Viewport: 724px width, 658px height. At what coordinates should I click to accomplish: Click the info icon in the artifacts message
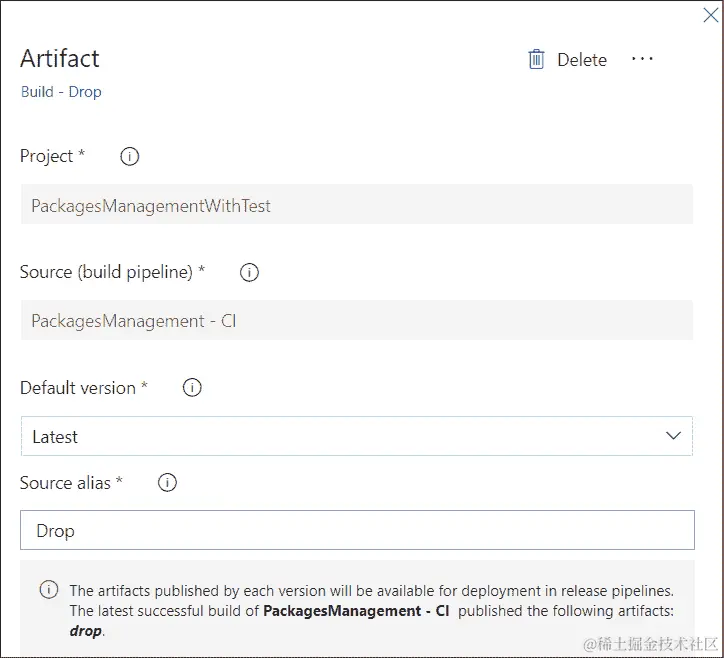click(48, 590)
